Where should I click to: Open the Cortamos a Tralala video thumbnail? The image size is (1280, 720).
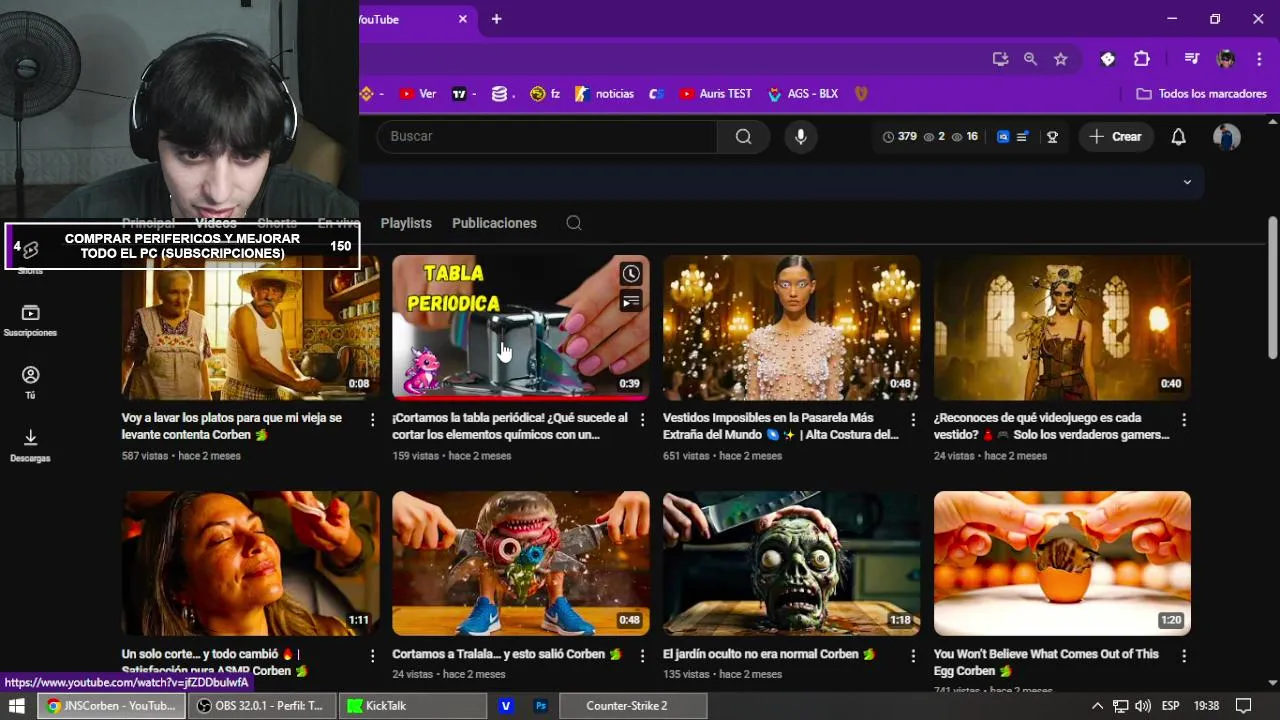[521, 563]
